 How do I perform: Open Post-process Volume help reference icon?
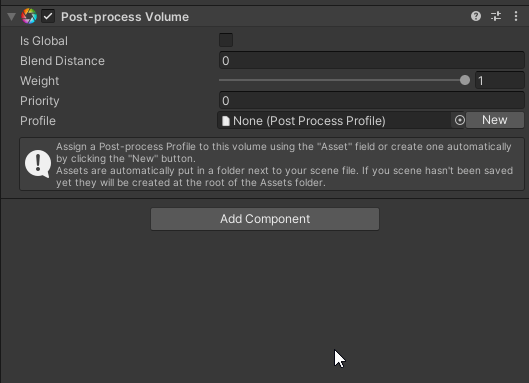click(x=476, y=16)
